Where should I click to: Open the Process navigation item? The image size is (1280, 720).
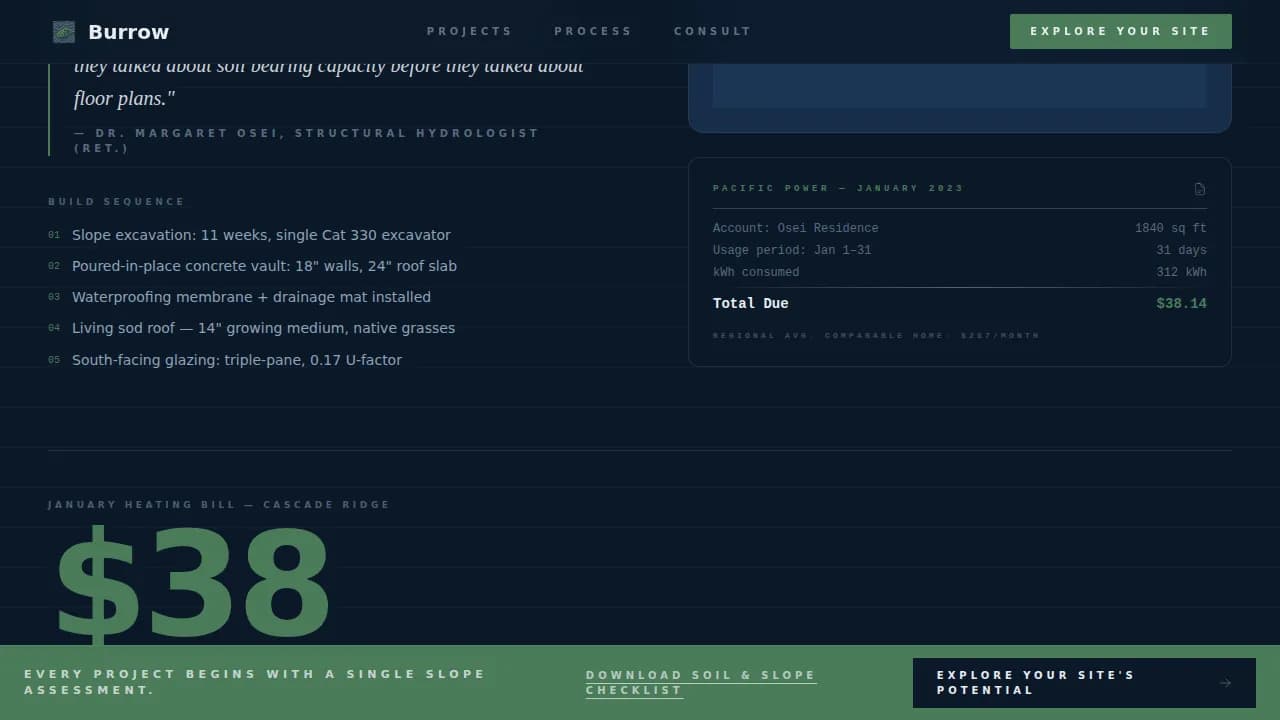click(x=593, y=31)
